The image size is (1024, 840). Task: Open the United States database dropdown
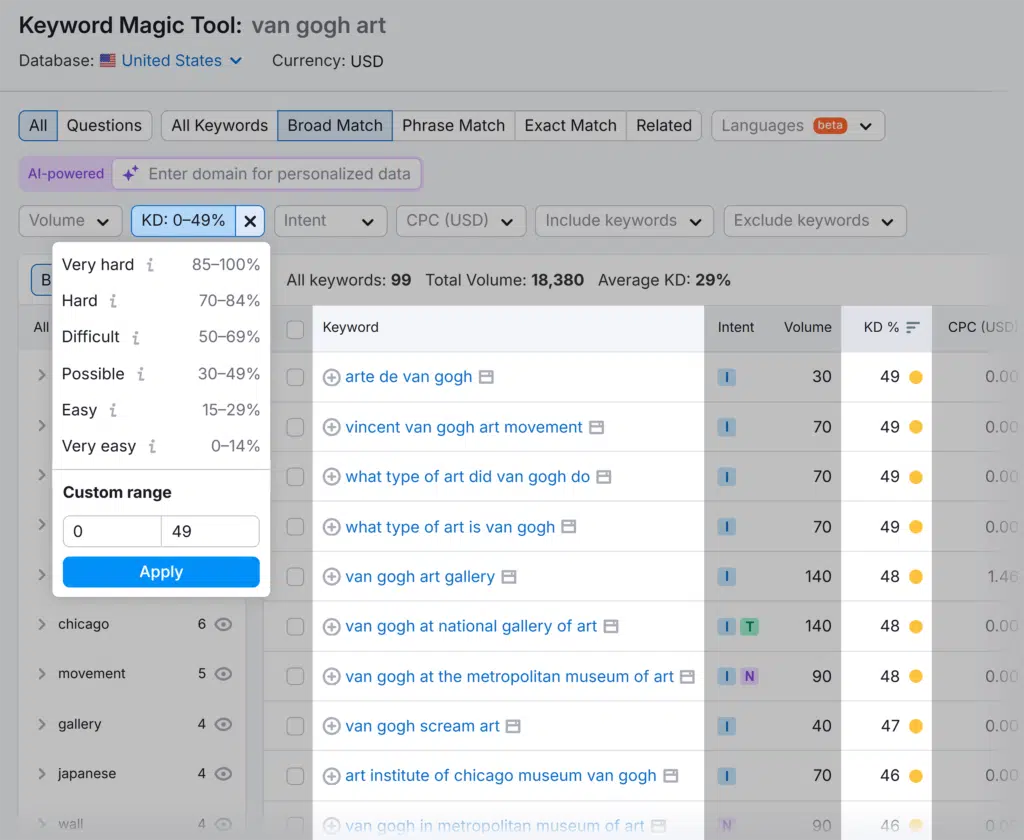tap(171, 60)
